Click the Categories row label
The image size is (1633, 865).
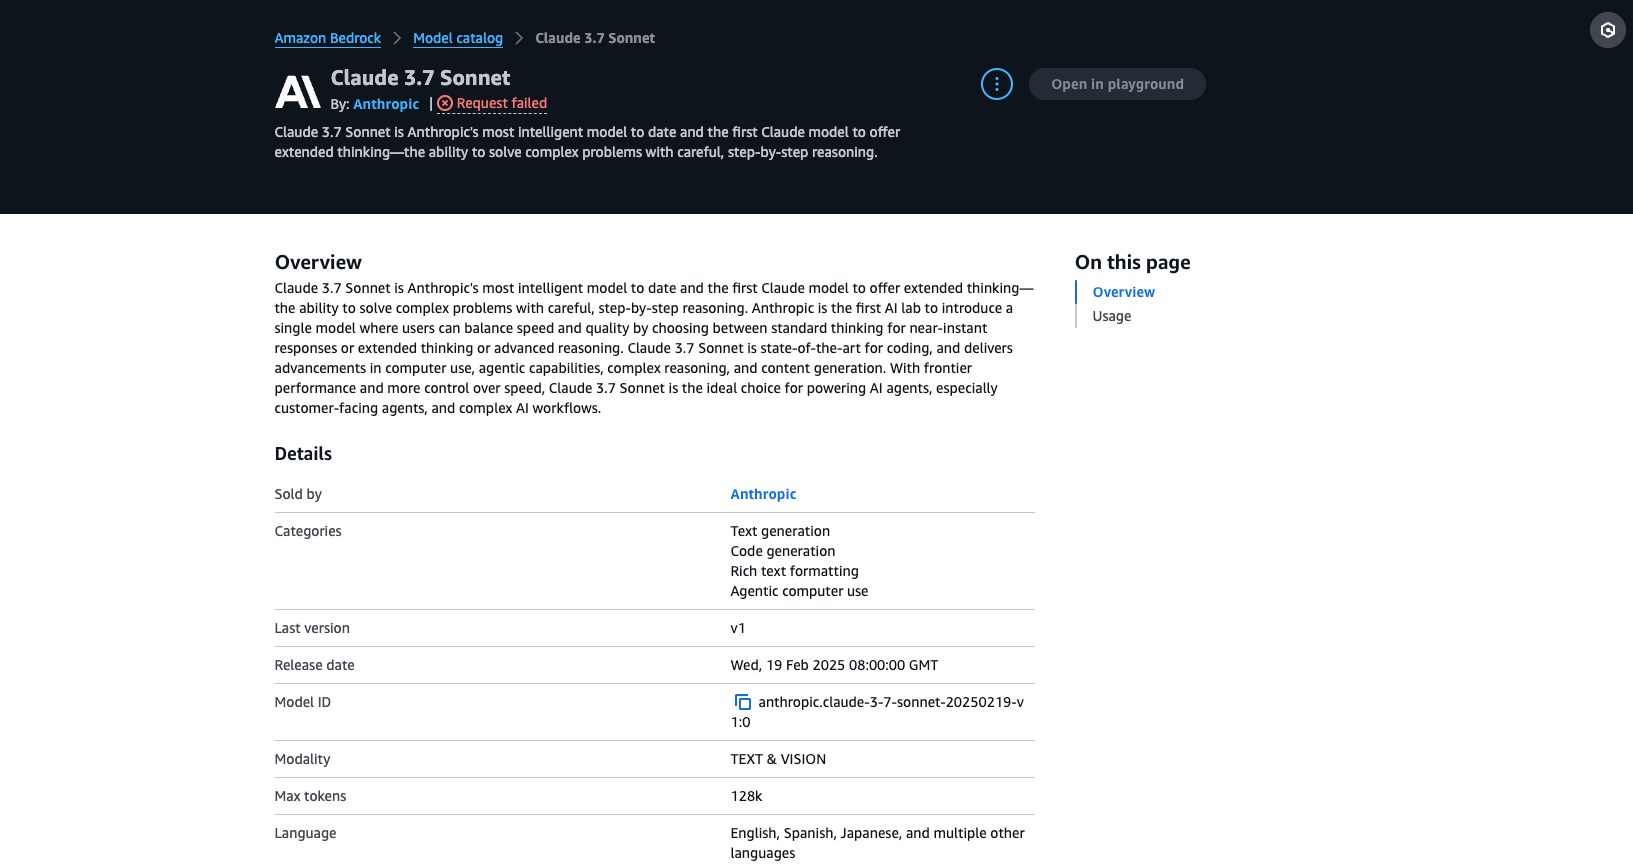(x=308, y=531)
